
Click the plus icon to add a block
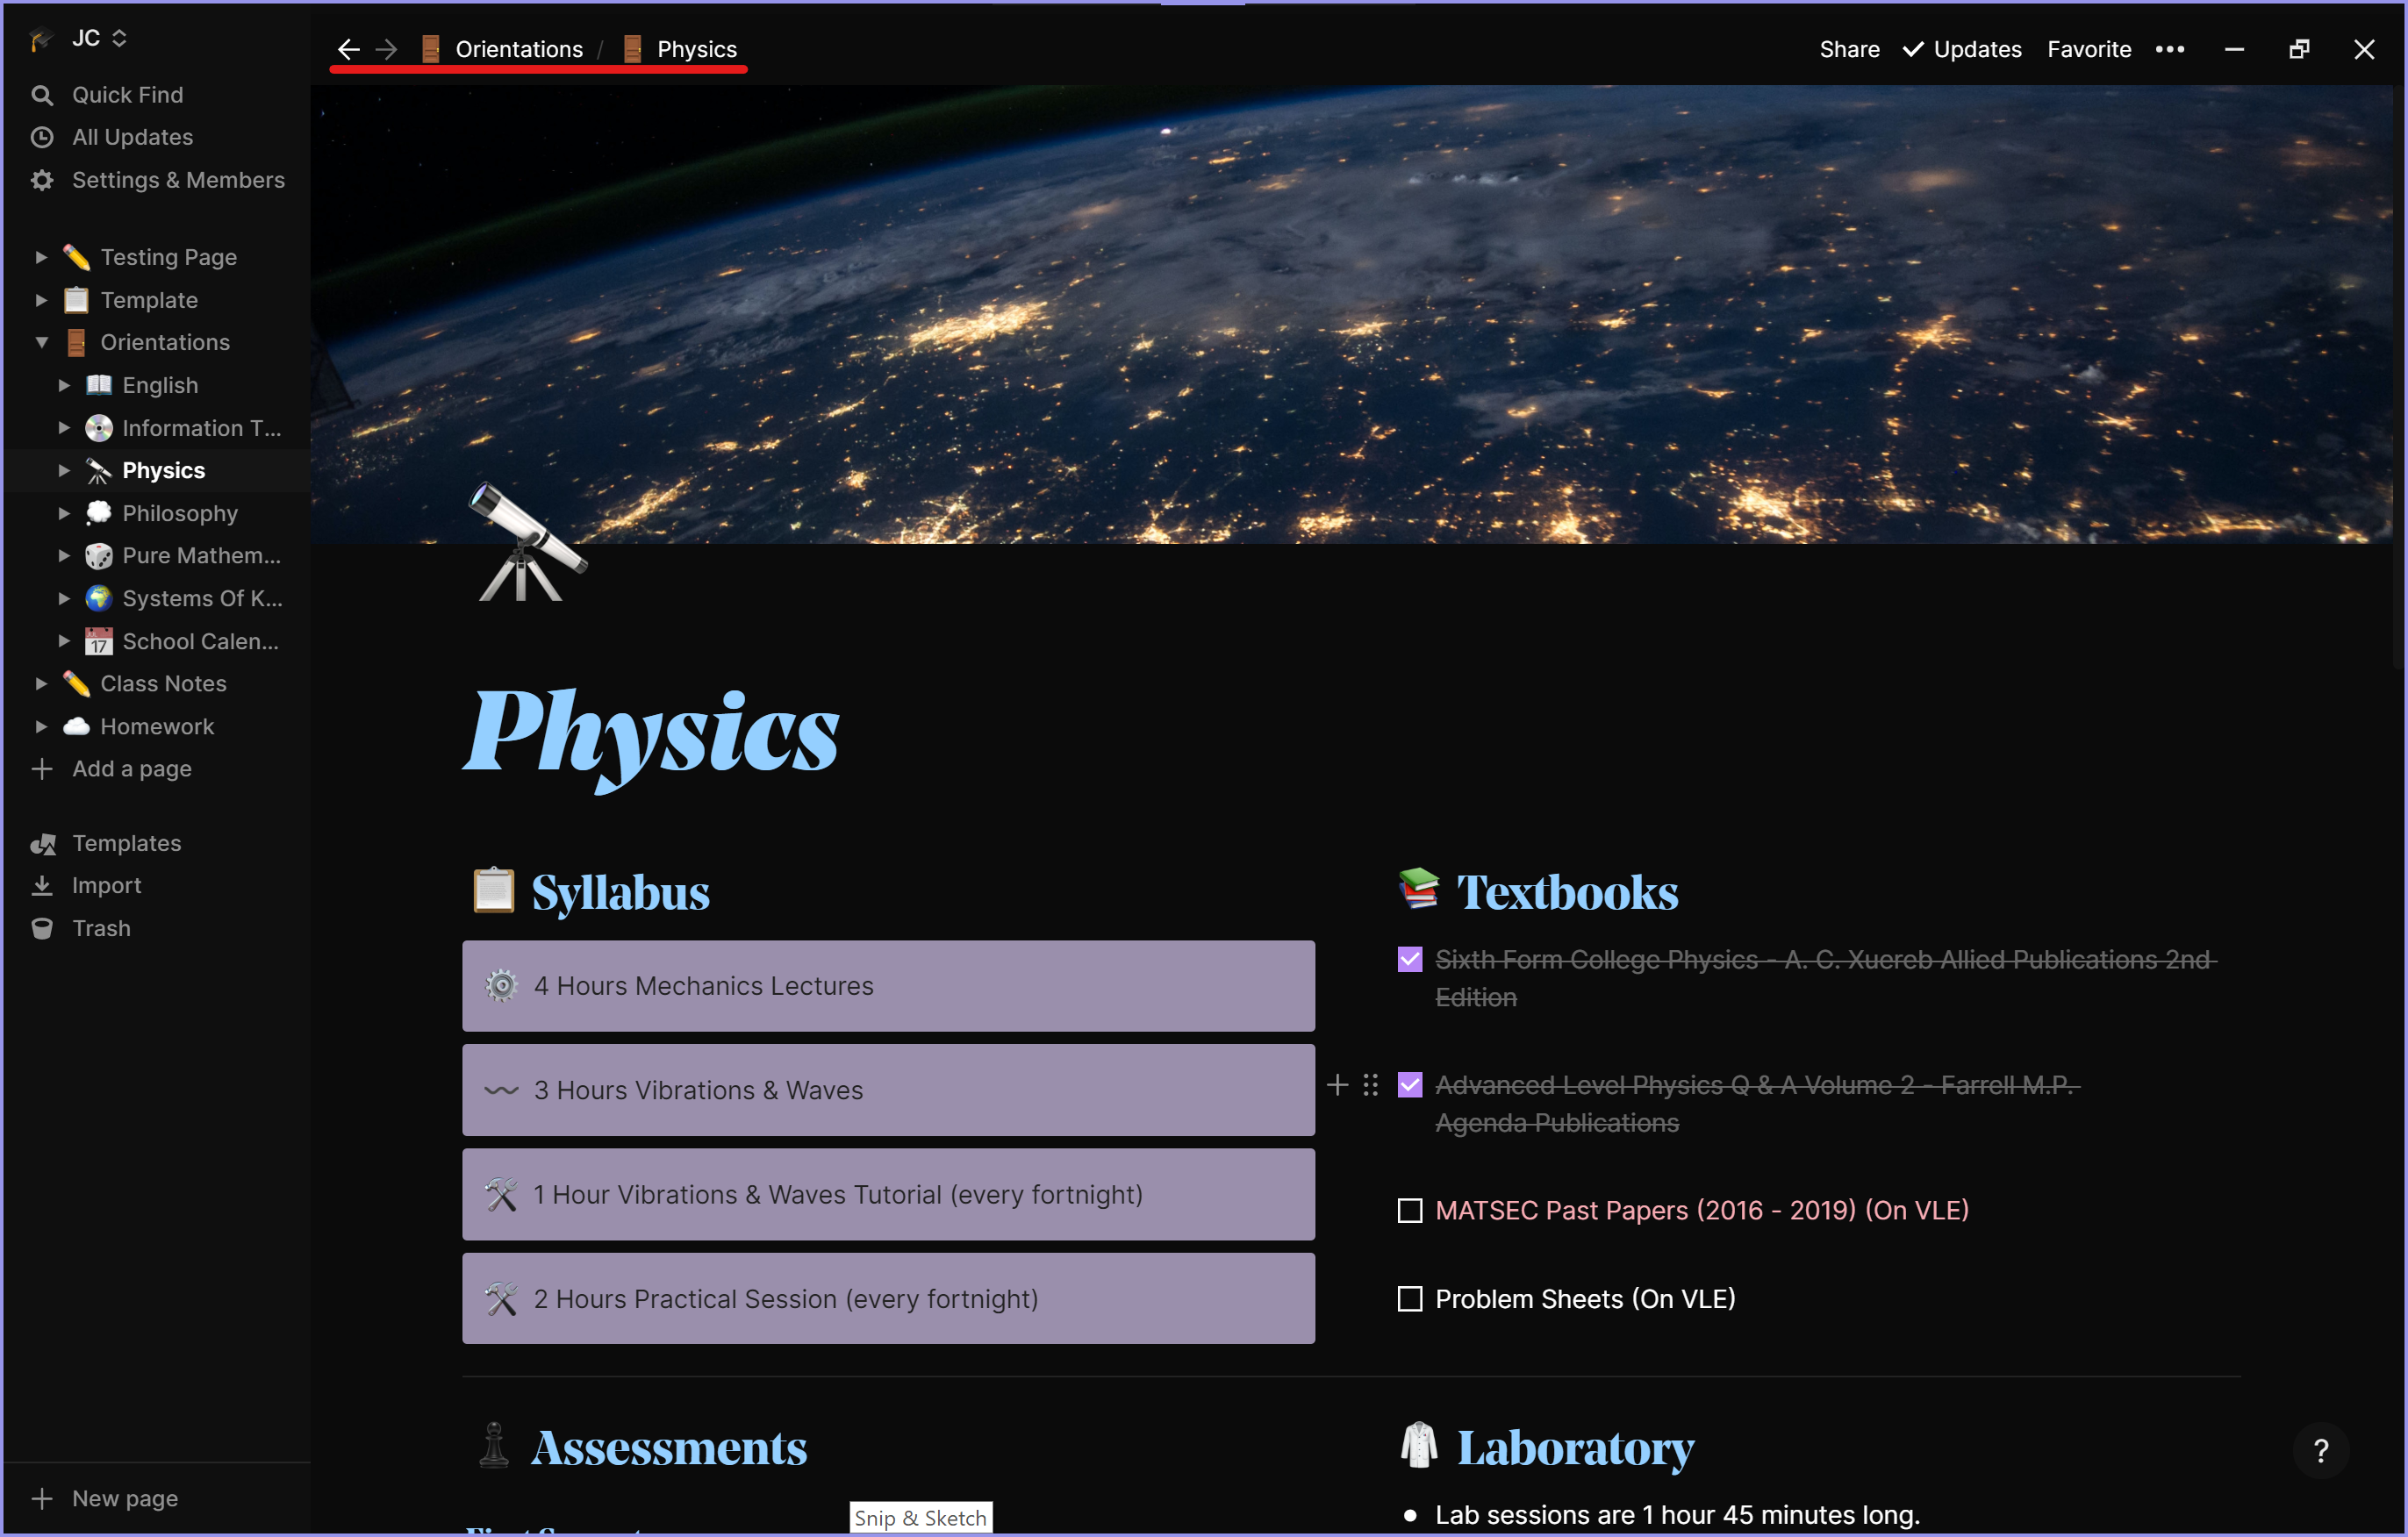click(x=1337, y=1085)
